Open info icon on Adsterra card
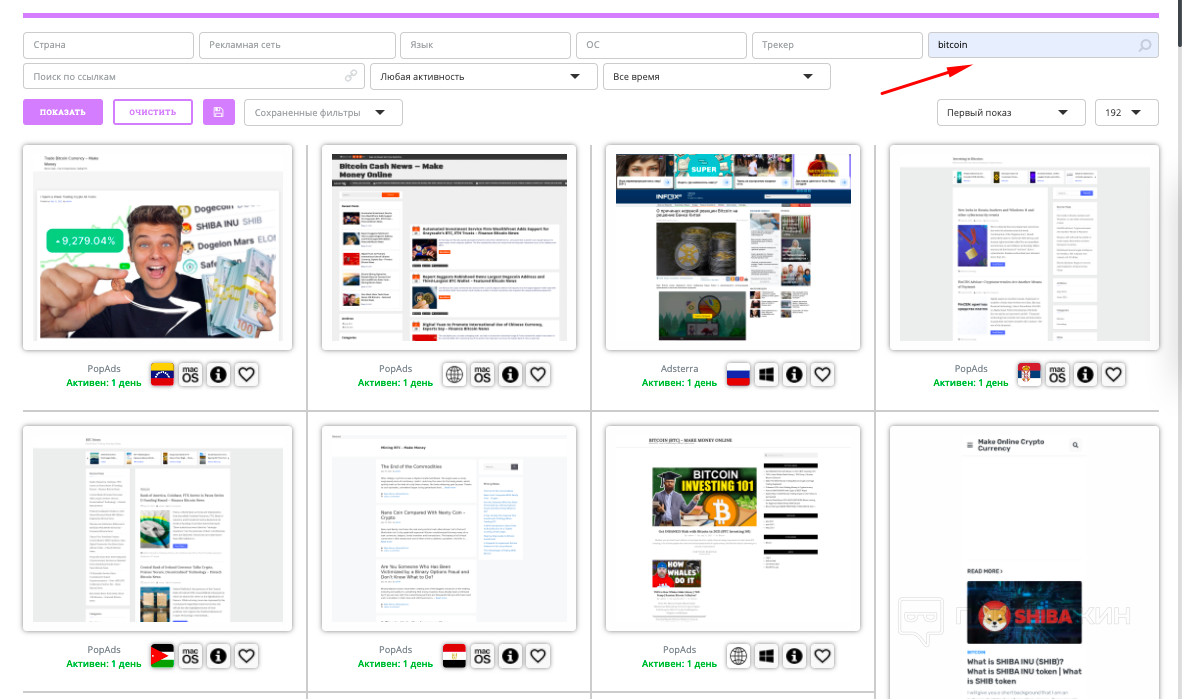 (794, 375)
